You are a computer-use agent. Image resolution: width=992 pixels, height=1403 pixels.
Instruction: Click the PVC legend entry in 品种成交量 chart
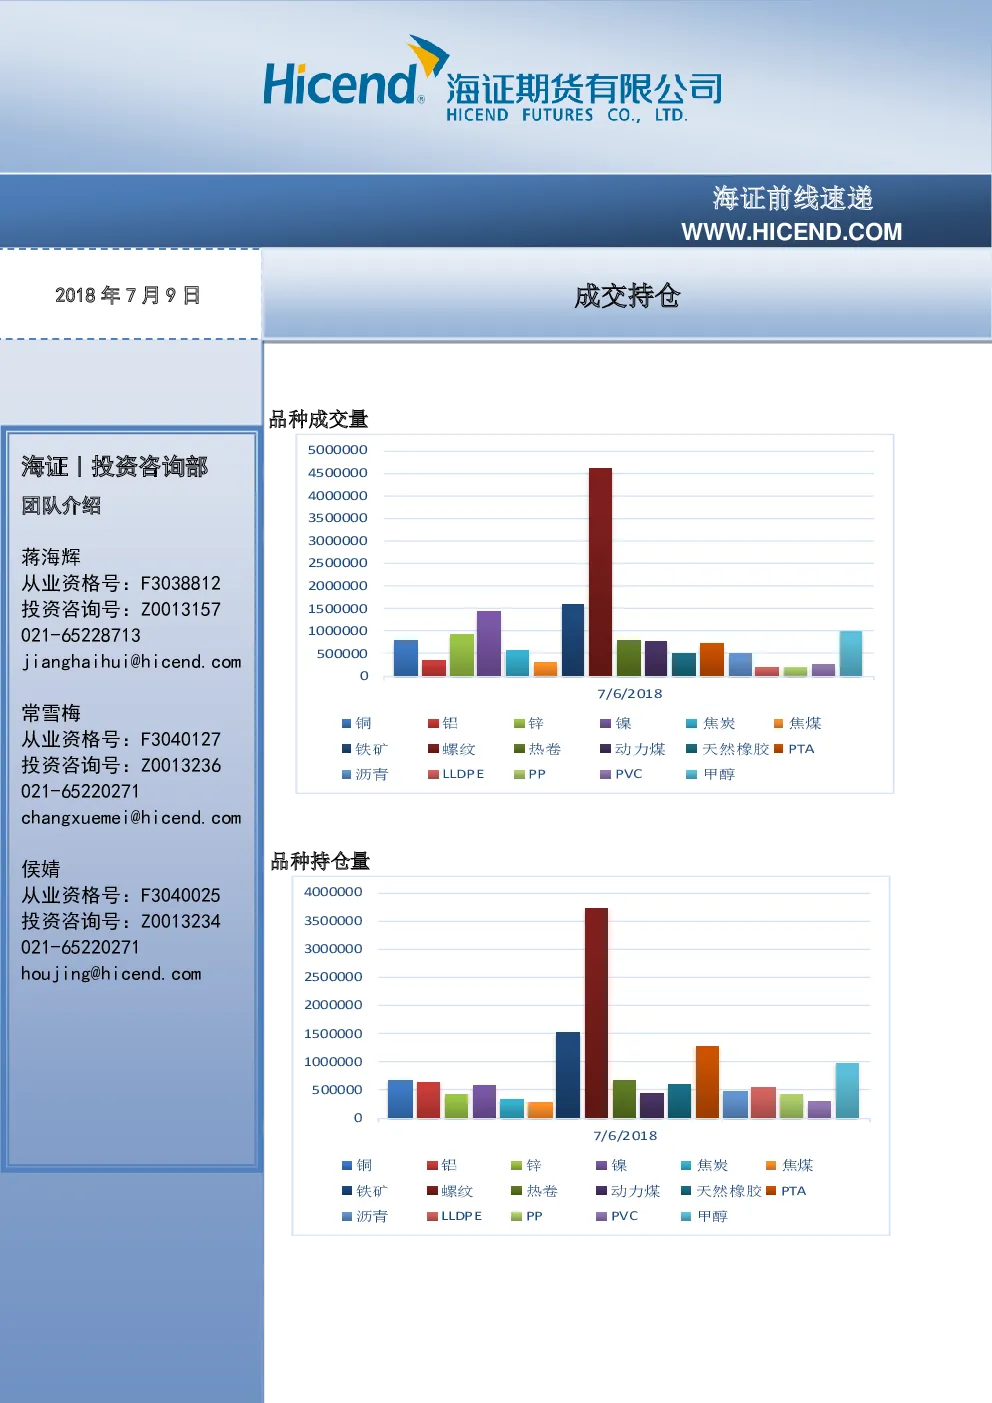(x=621, y=775)
